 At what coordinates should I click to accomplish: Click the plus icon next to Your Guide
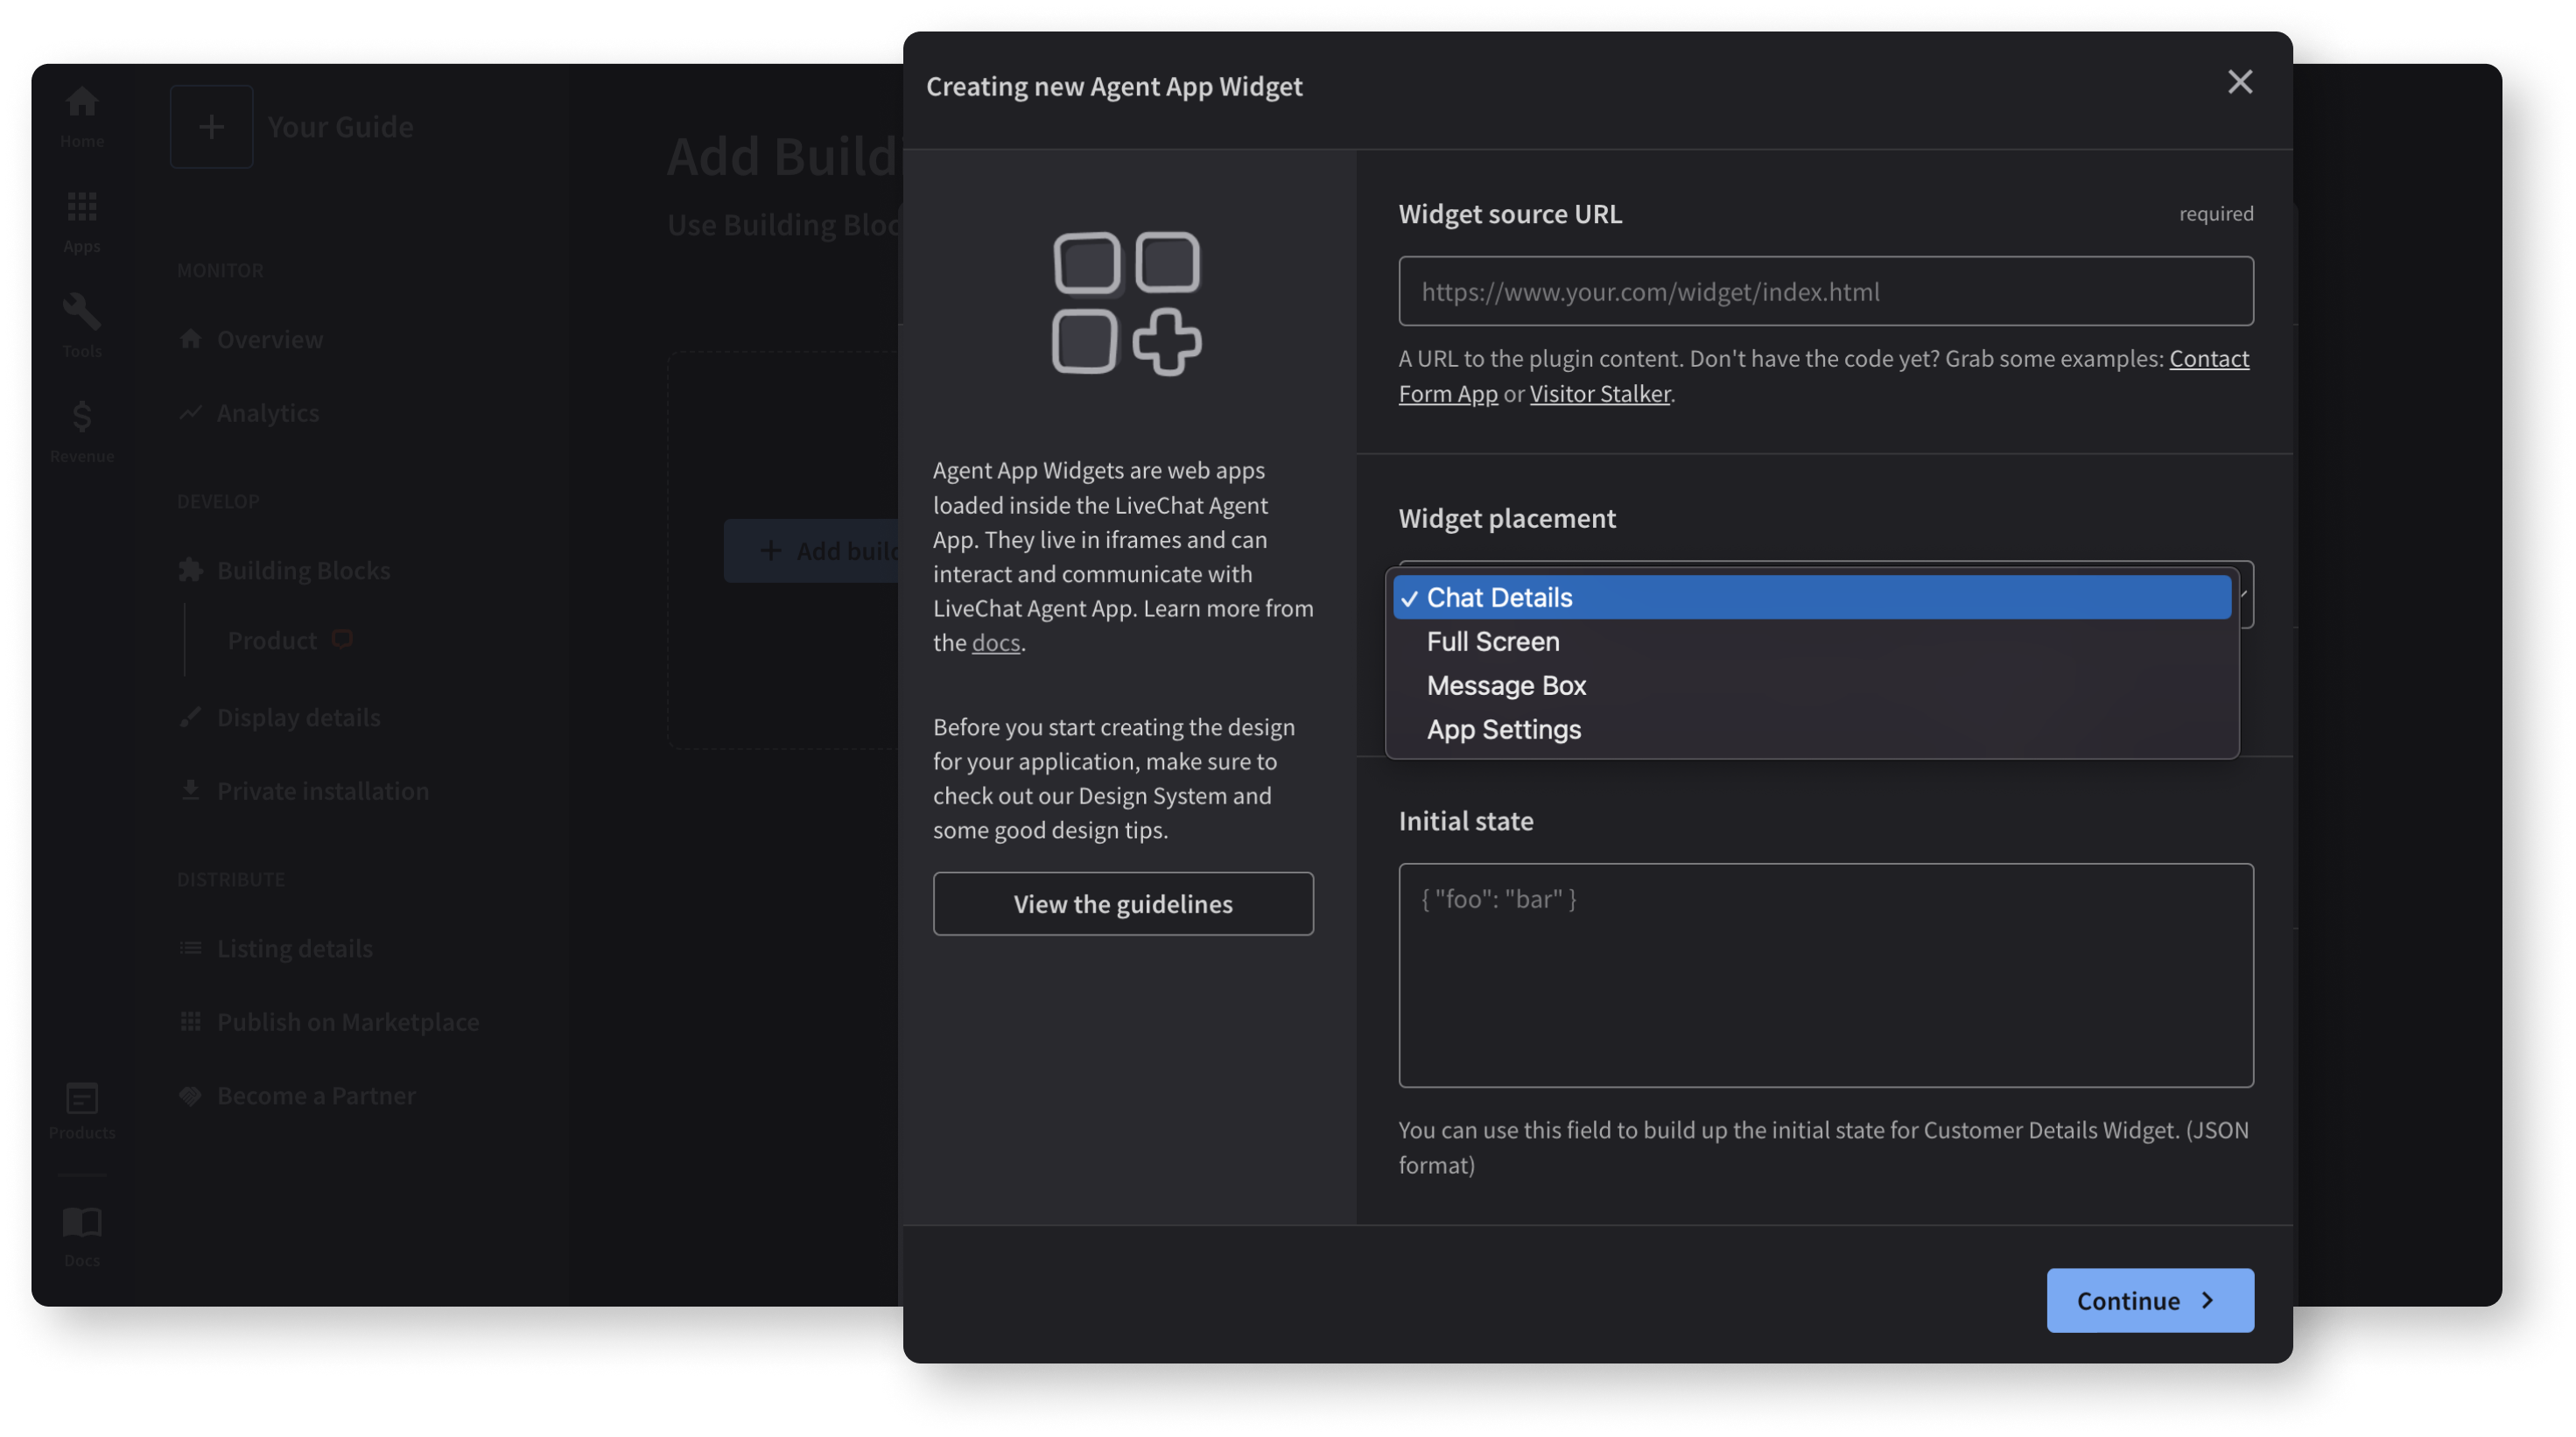pos(211,126)
